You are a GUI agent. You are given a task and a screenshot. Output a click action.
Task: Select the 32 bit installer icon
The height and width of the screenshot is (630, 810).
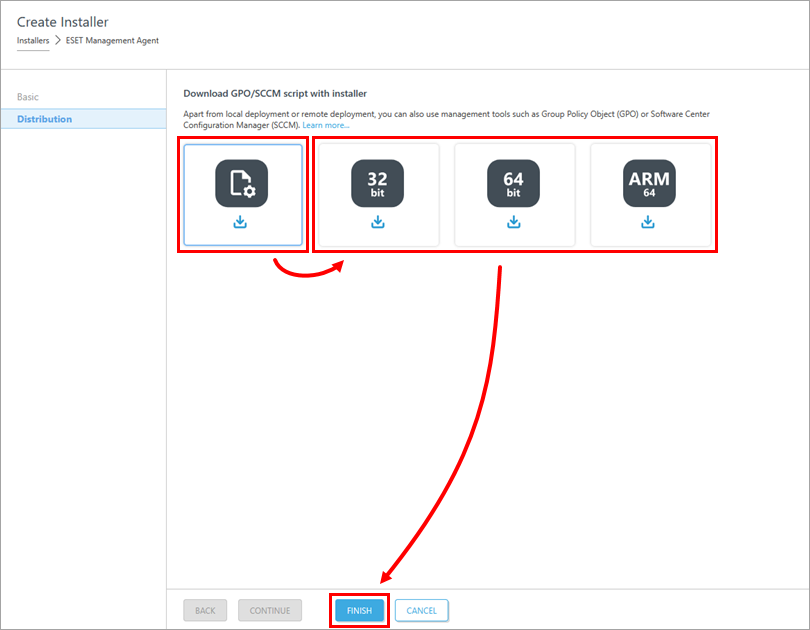pyautogui.click(x=377, y=183)
